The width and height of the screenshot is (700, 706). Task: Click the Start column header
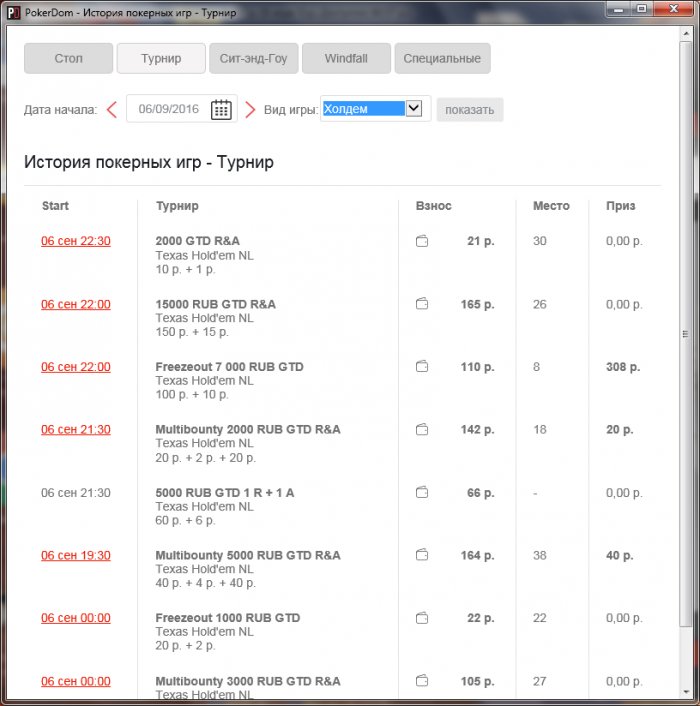55,206
